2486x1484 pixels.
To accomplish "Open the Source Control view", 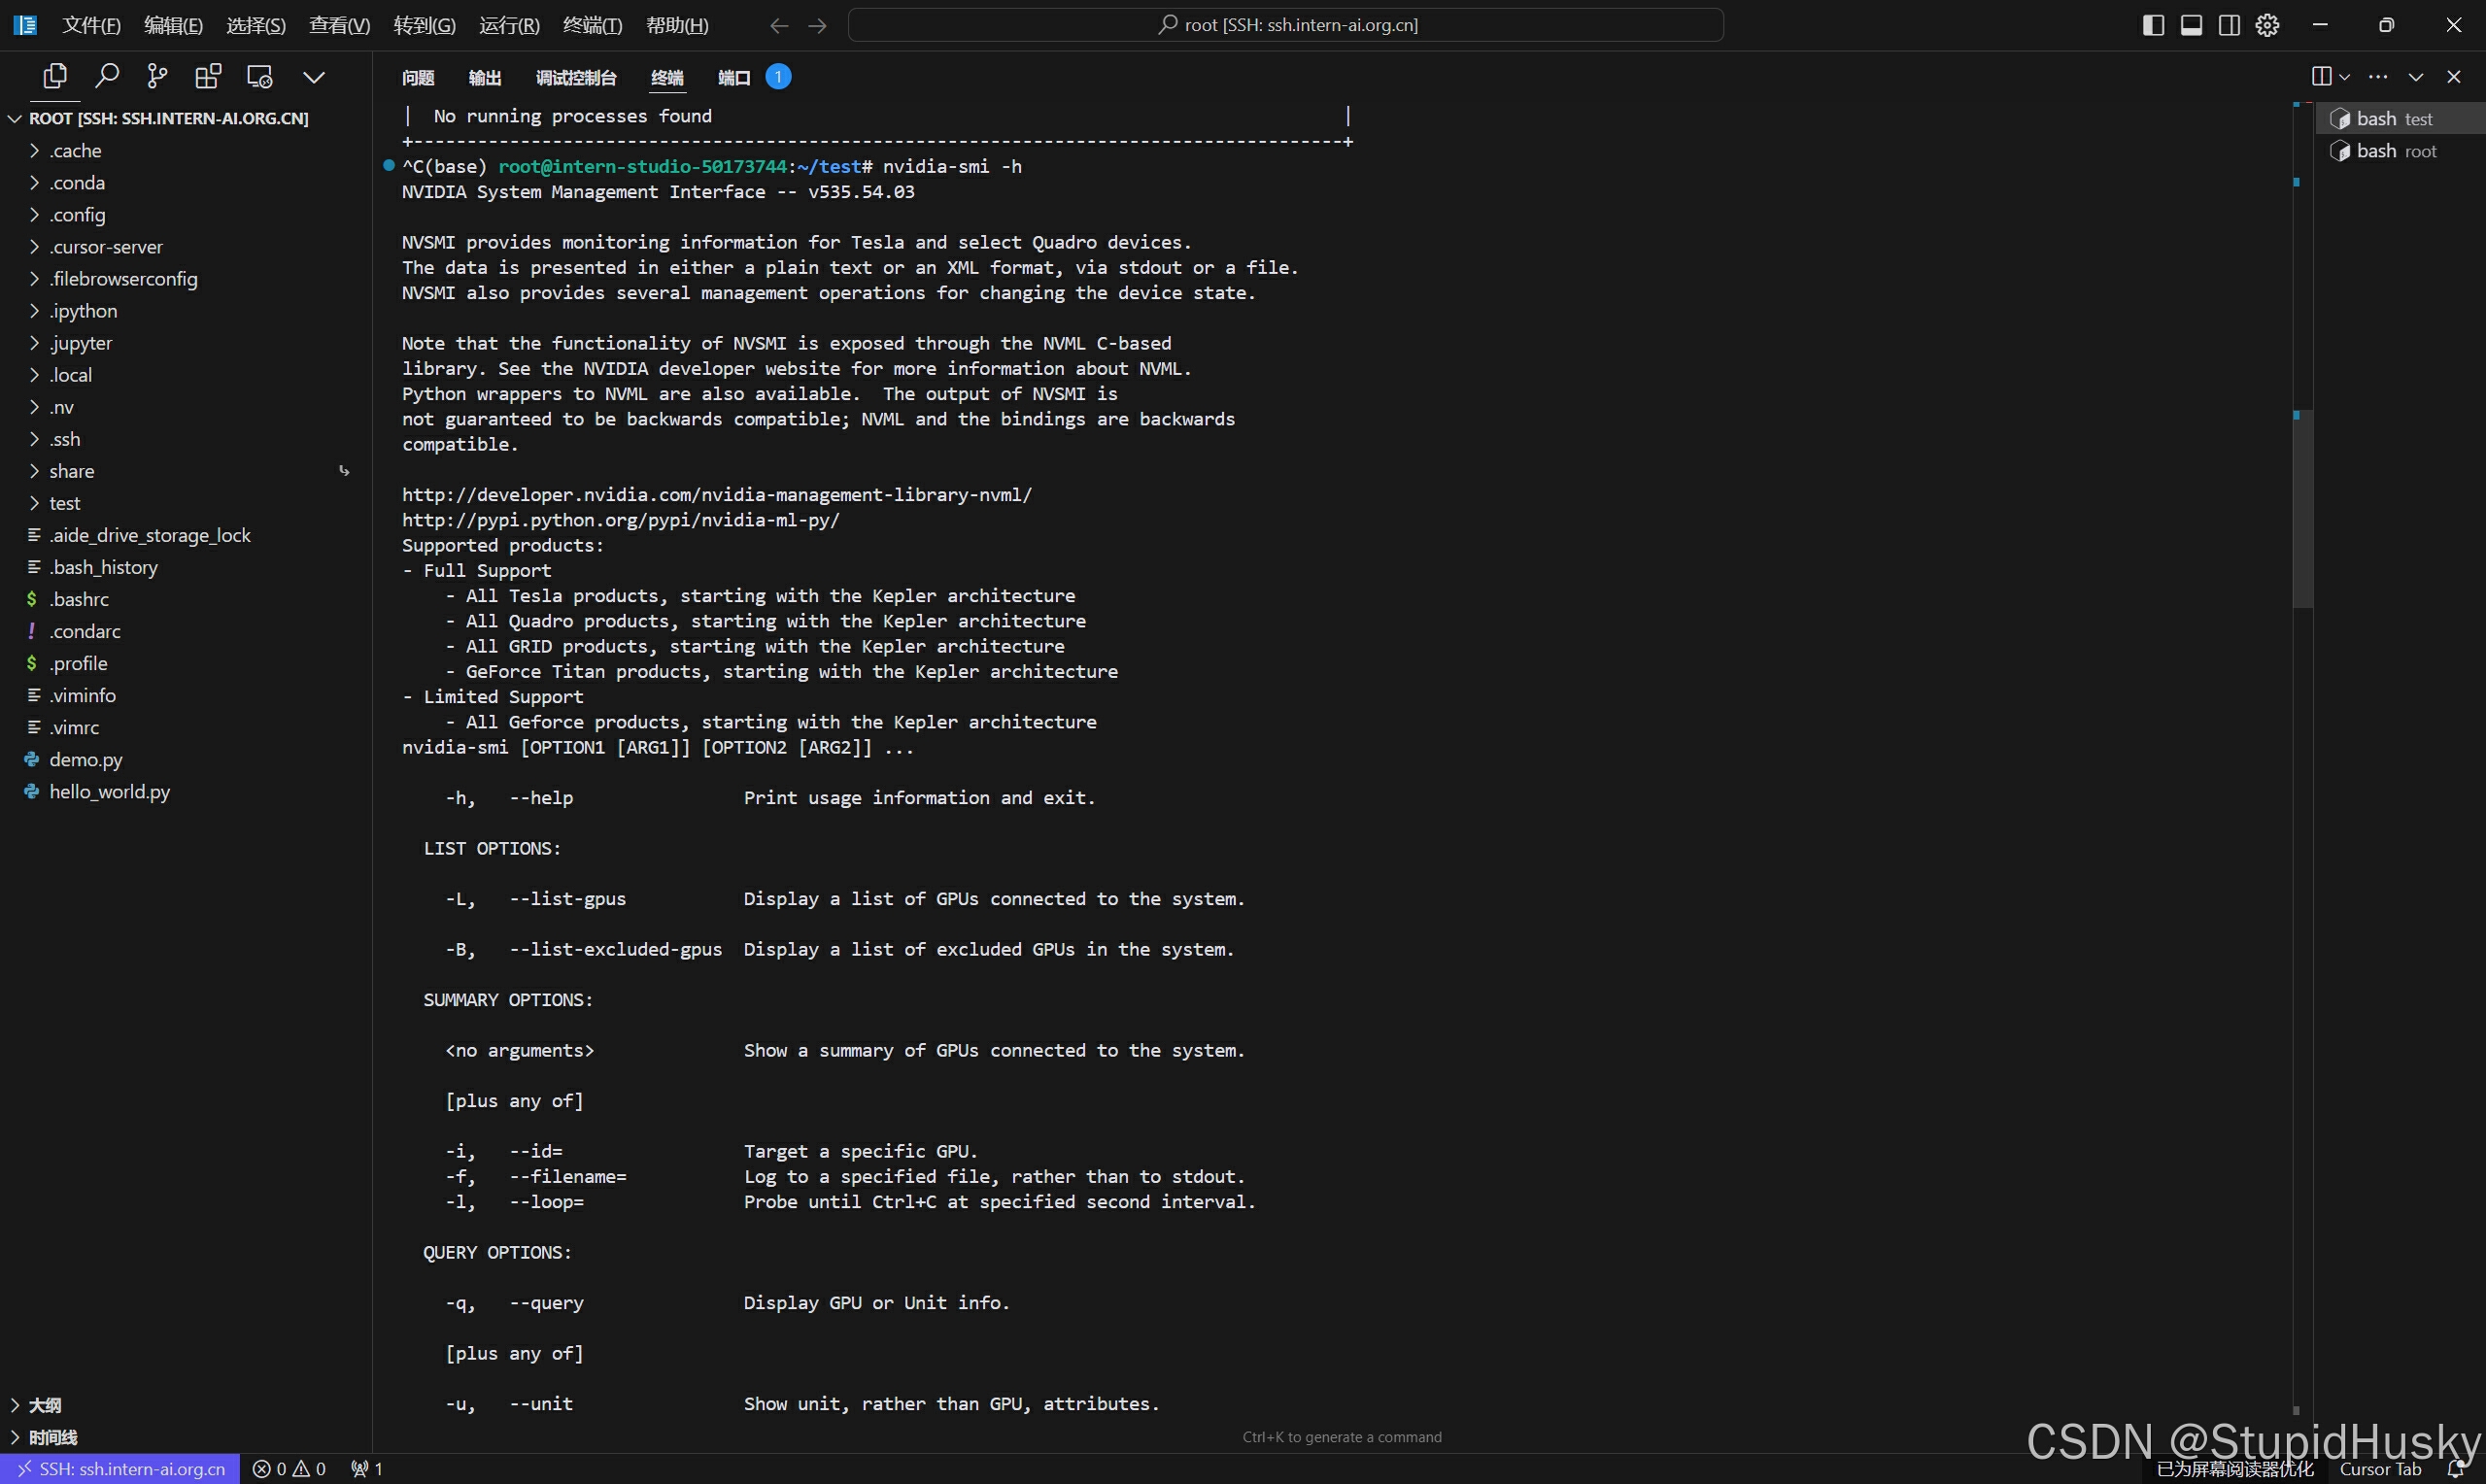I will [x=157, y=77].
